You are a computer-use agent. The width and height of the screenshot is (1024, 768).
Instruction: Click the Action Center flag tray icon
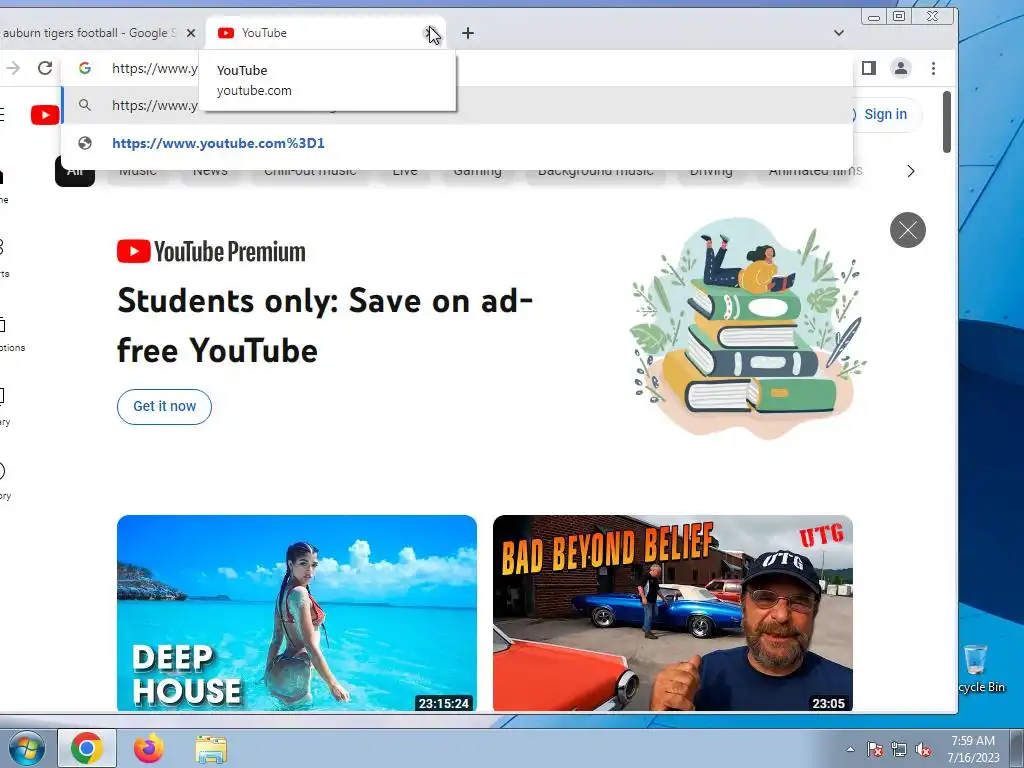874,749
